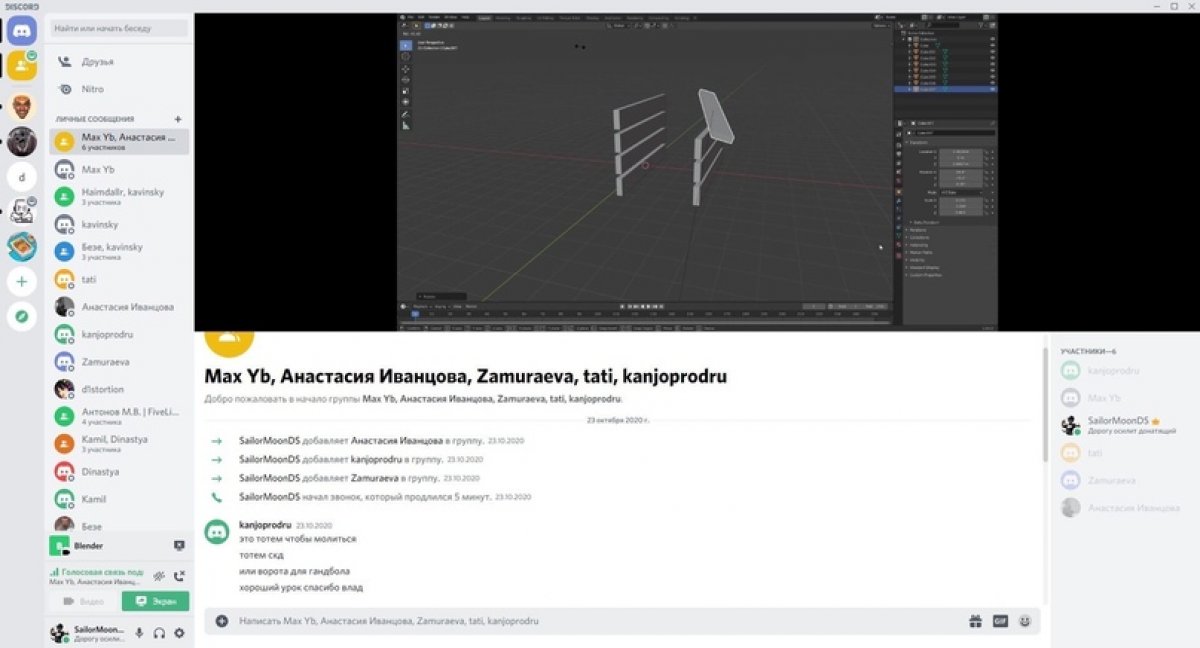
Task: Create a new DM with plus icon
Action: point(178,118)
